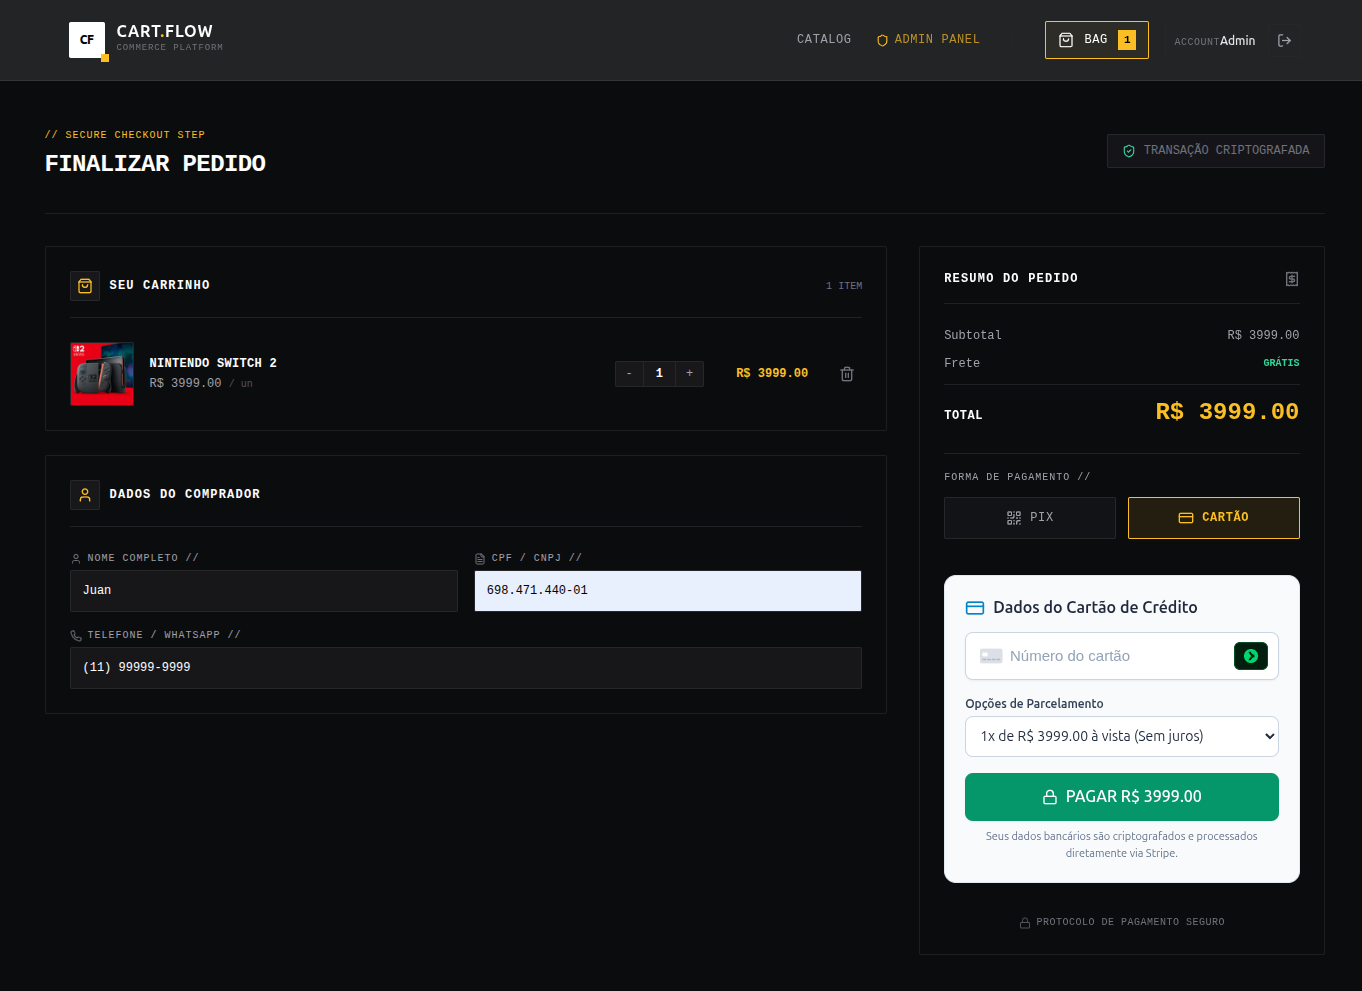The image size is (1362, 991).
Task: Select PIX payment method
Action: [x=1030, y=518]
